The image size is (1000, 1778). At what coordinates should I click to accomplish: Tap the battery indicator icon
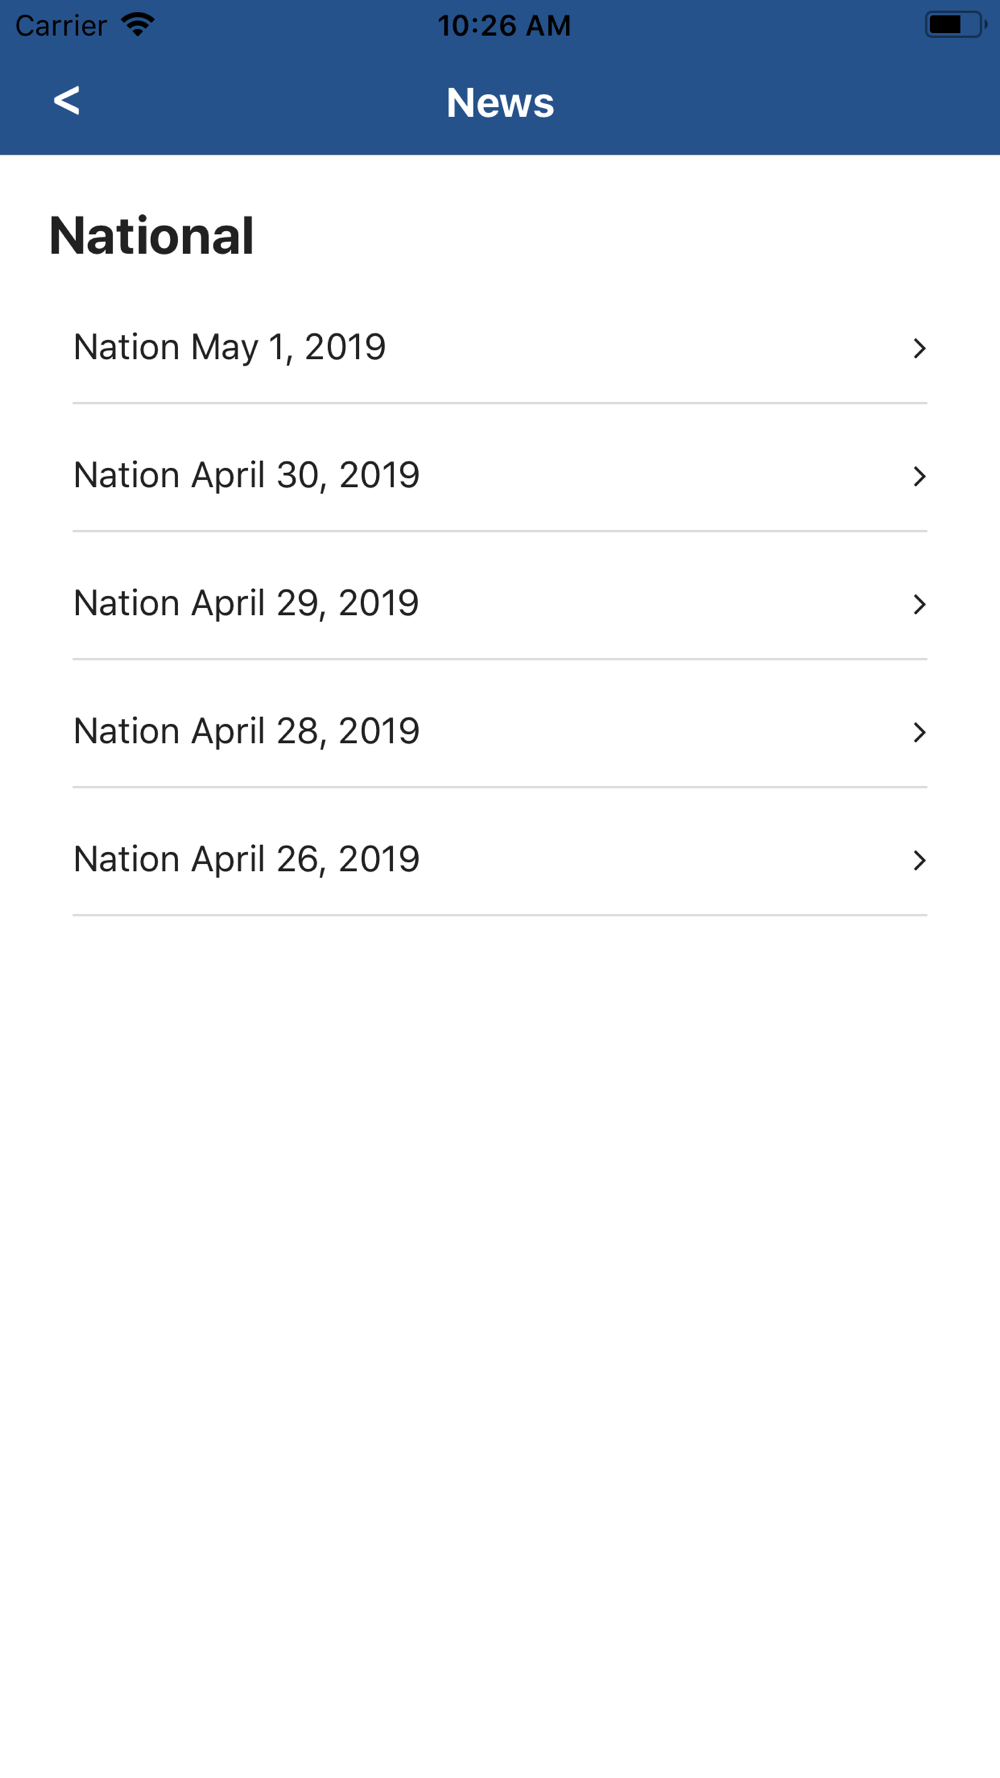pyautogui.click(x=956, y=25)
